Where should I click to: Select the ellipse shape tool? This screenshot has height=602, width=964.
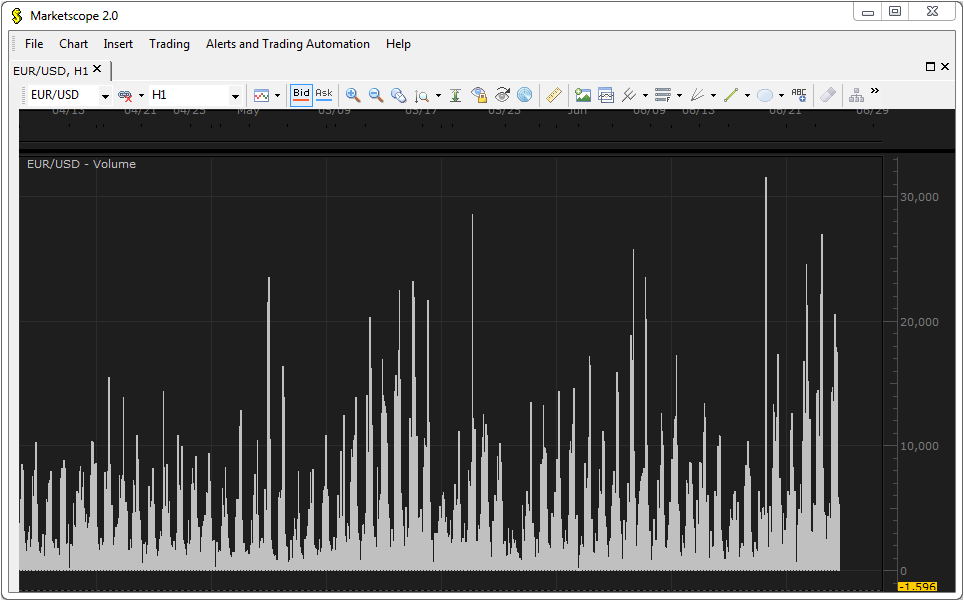click(765, 95)
